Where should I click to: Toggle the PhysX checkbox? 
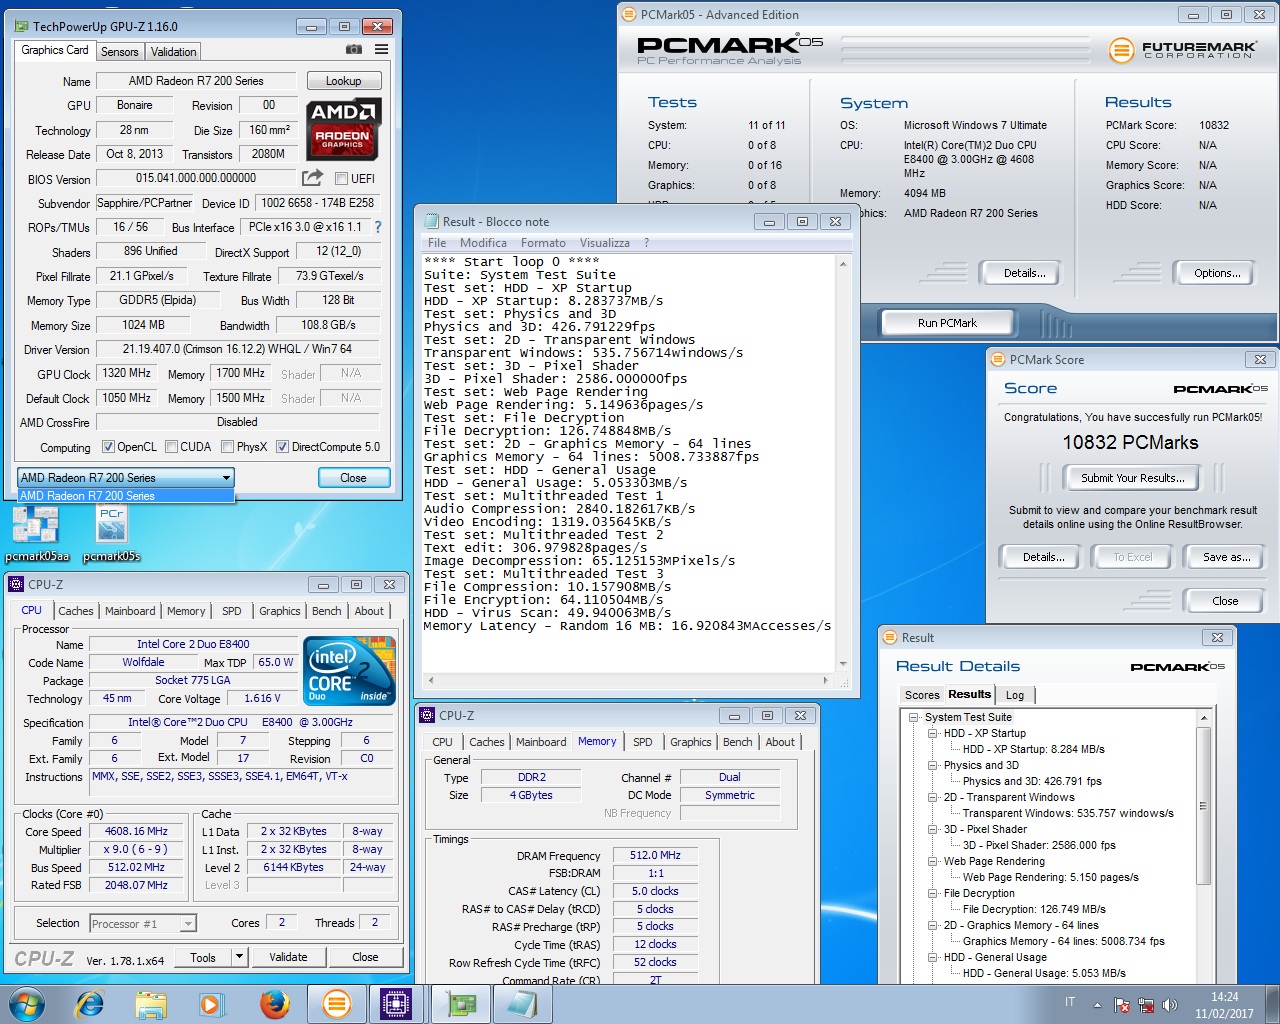227,447
